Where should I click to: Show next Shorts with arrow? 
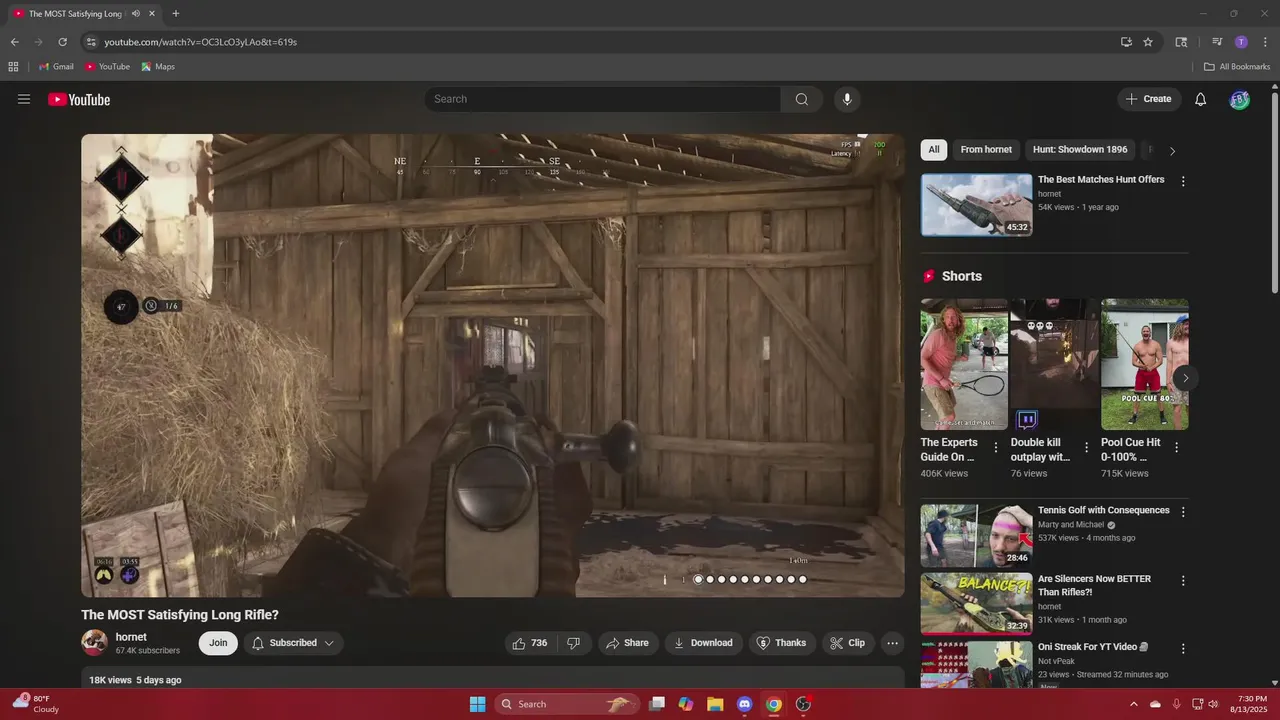[x=1185, y=378]
